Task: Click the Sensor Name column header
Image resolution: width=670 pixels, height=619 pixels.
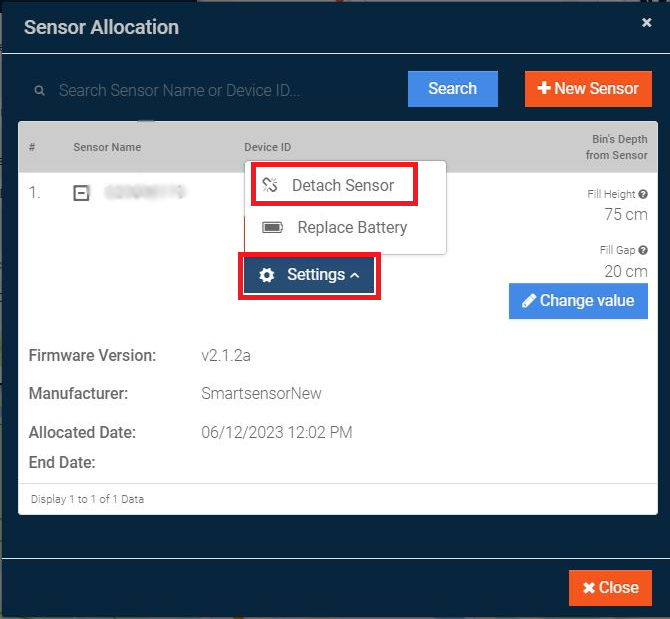Action: (107, 147)
